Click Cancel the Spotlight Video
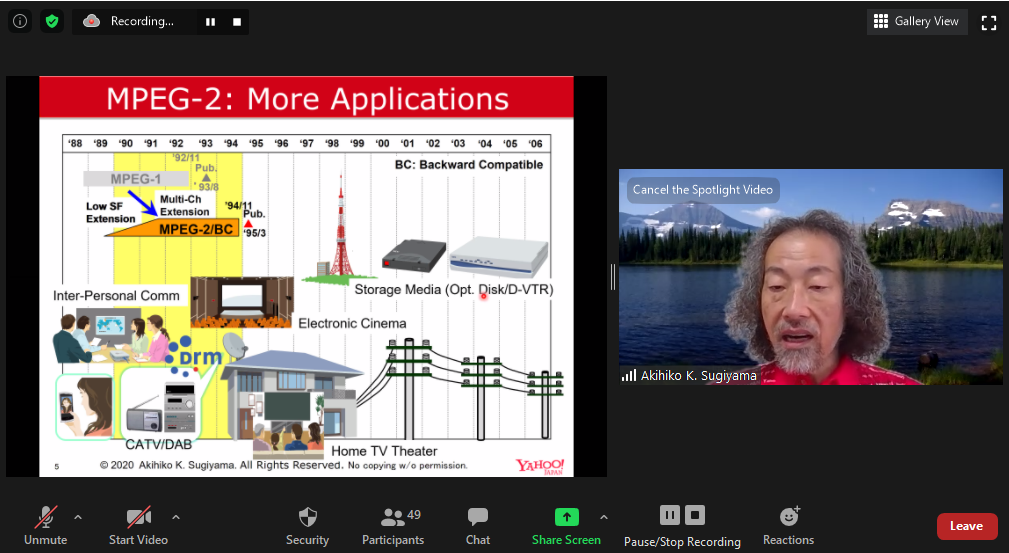 pyautogui.click(x=703, y=190)
